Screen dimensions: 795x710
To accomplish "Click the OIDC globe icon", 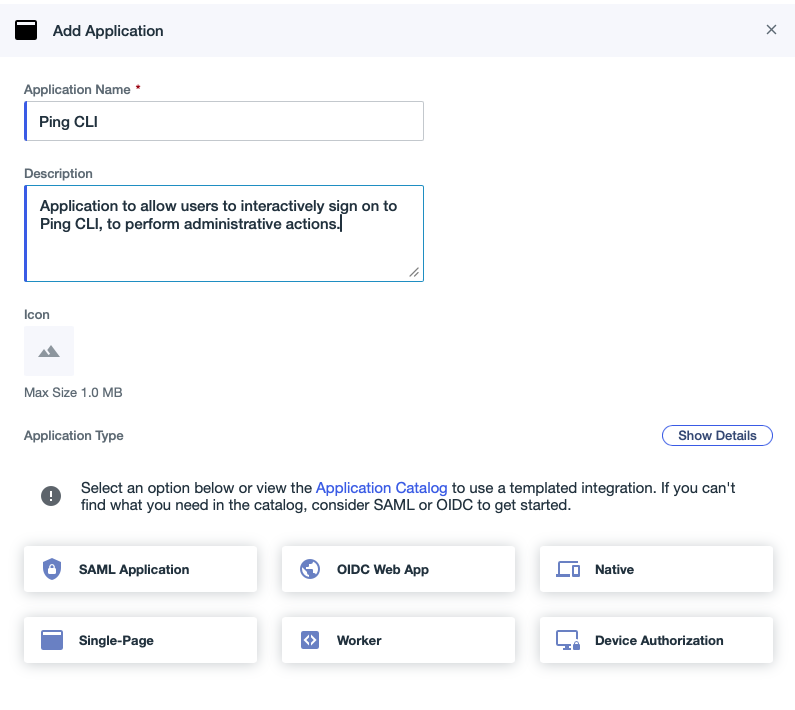I will coord(310,569).
